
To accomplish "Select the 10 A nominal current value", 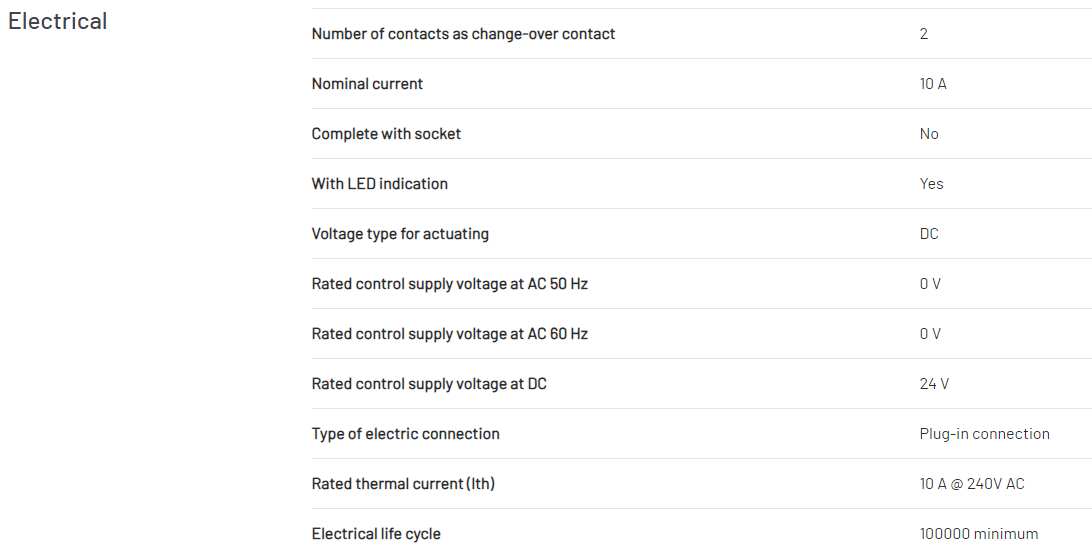I will [933, 84].
